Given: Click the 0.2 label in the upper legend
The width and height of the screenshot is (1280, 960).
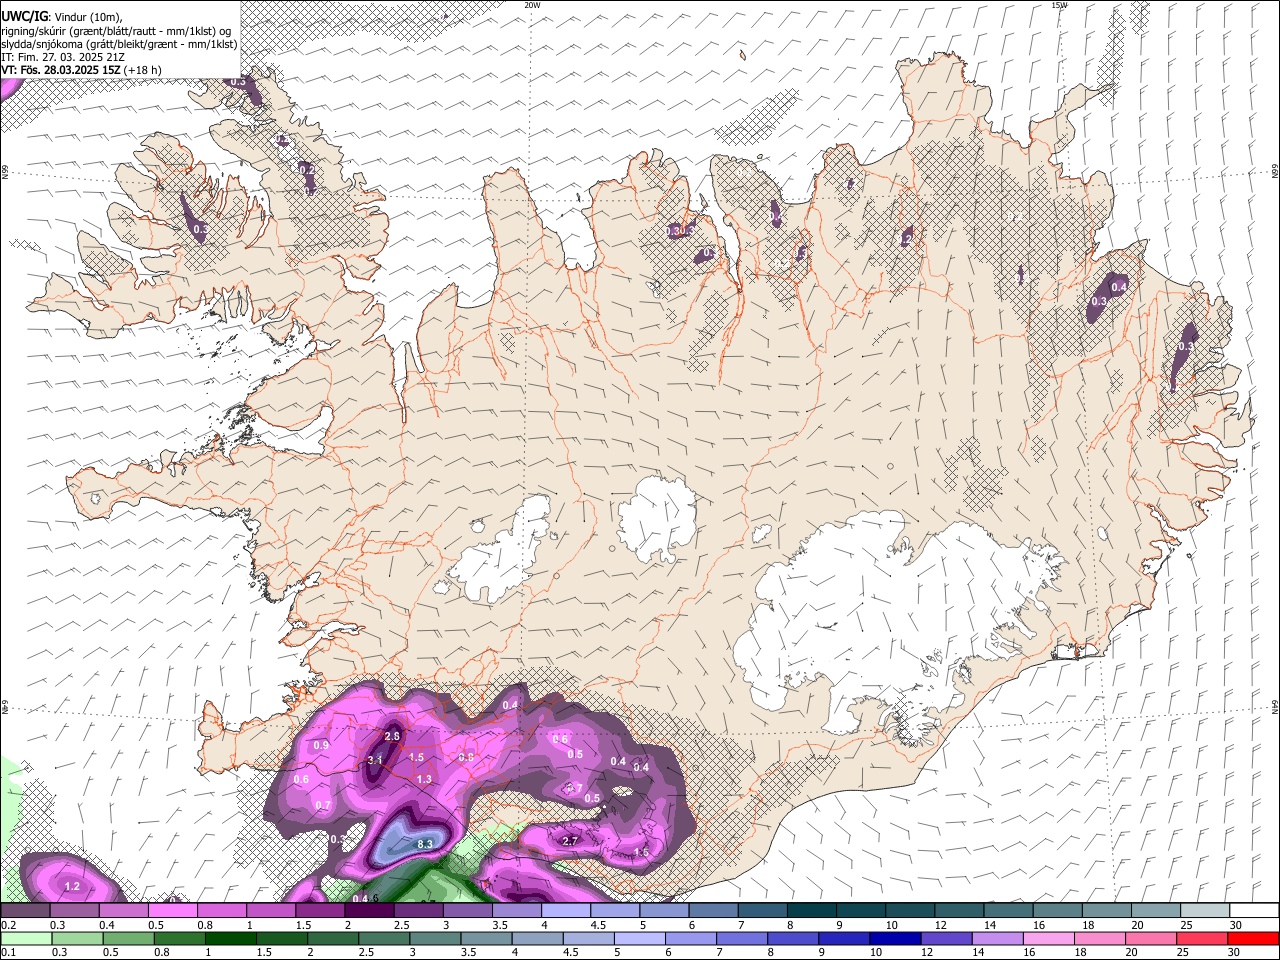Looking at the screenshot, I should (x=9, y=925).
